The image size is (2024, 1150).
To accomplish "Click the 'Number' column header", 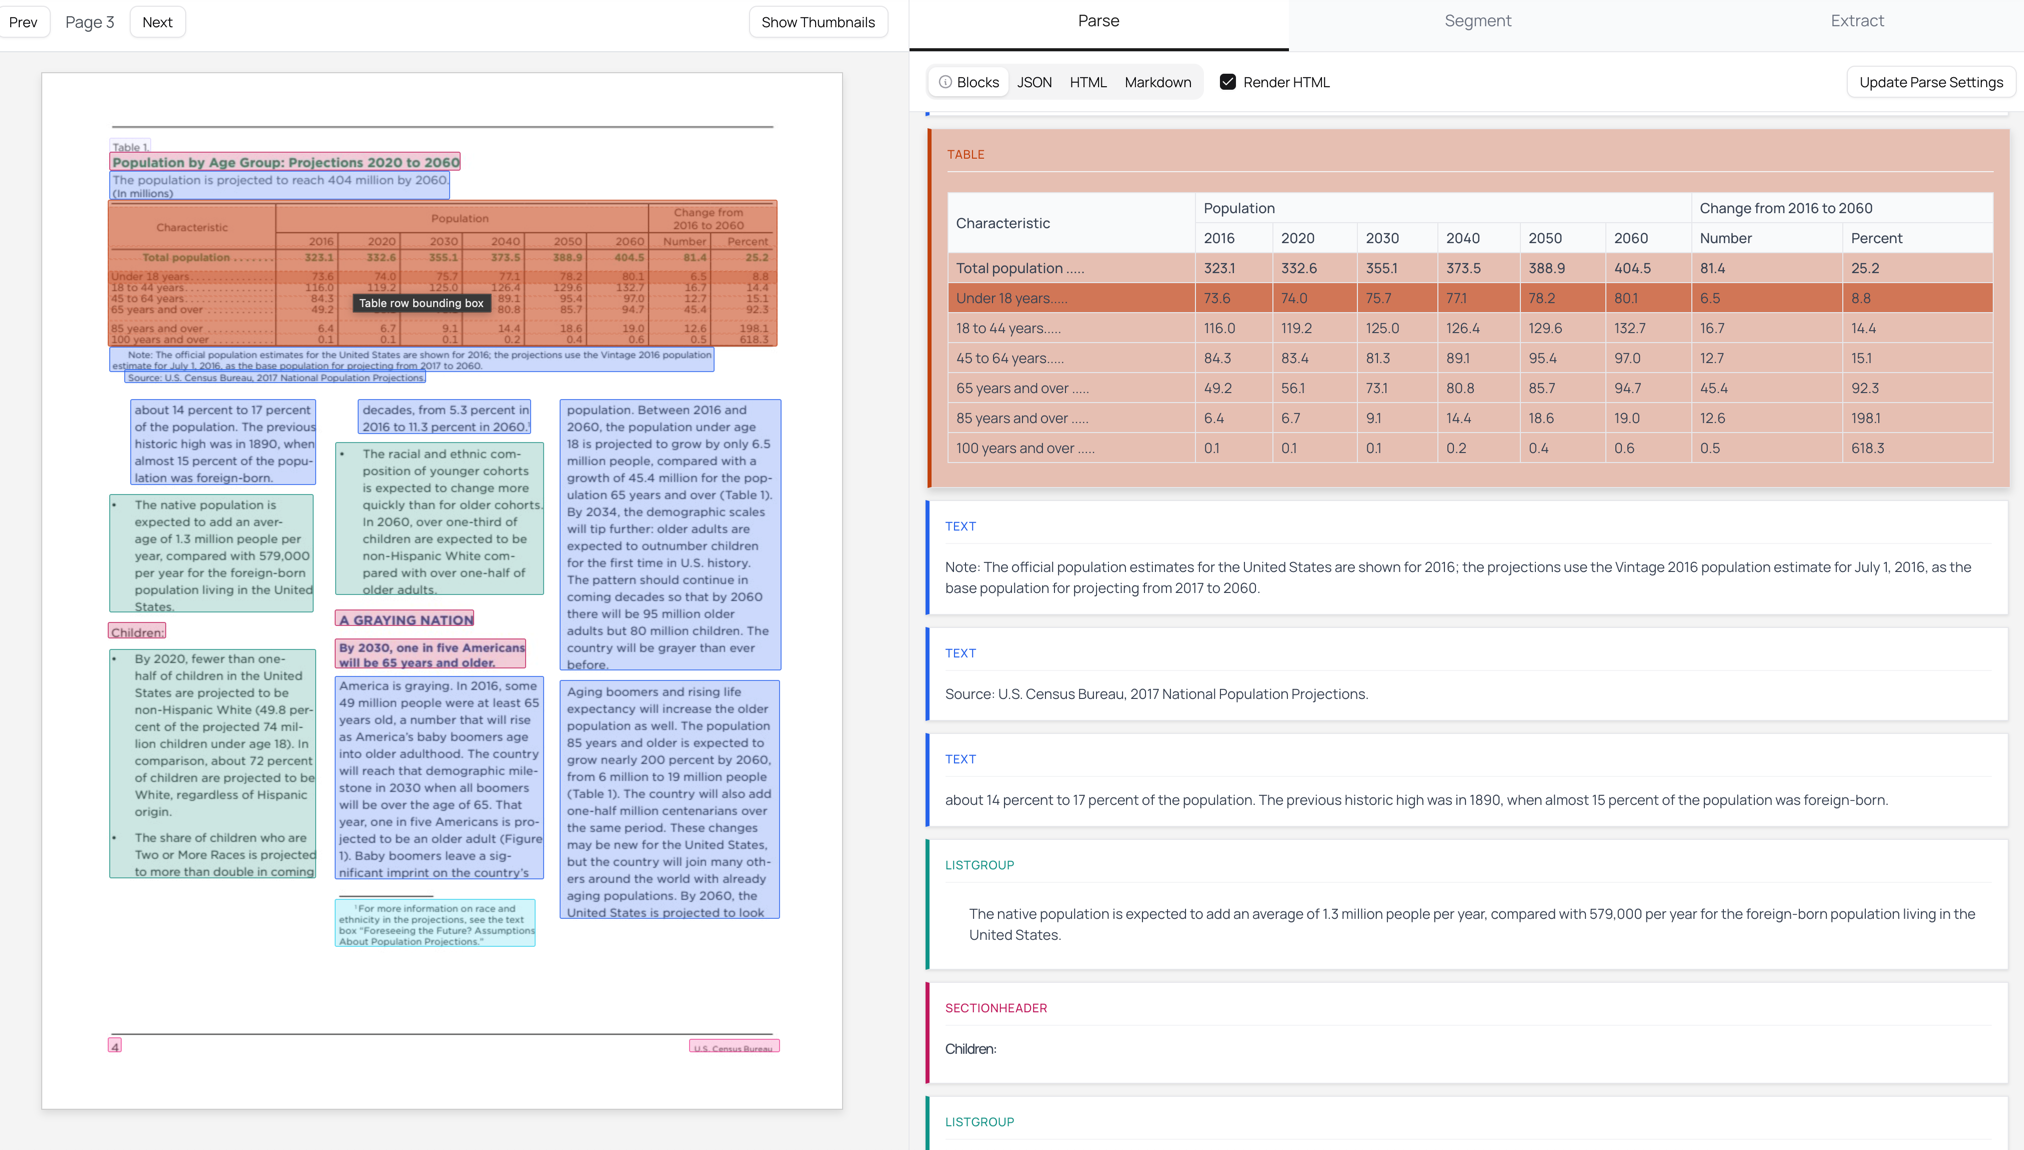I will (1767, 238).
